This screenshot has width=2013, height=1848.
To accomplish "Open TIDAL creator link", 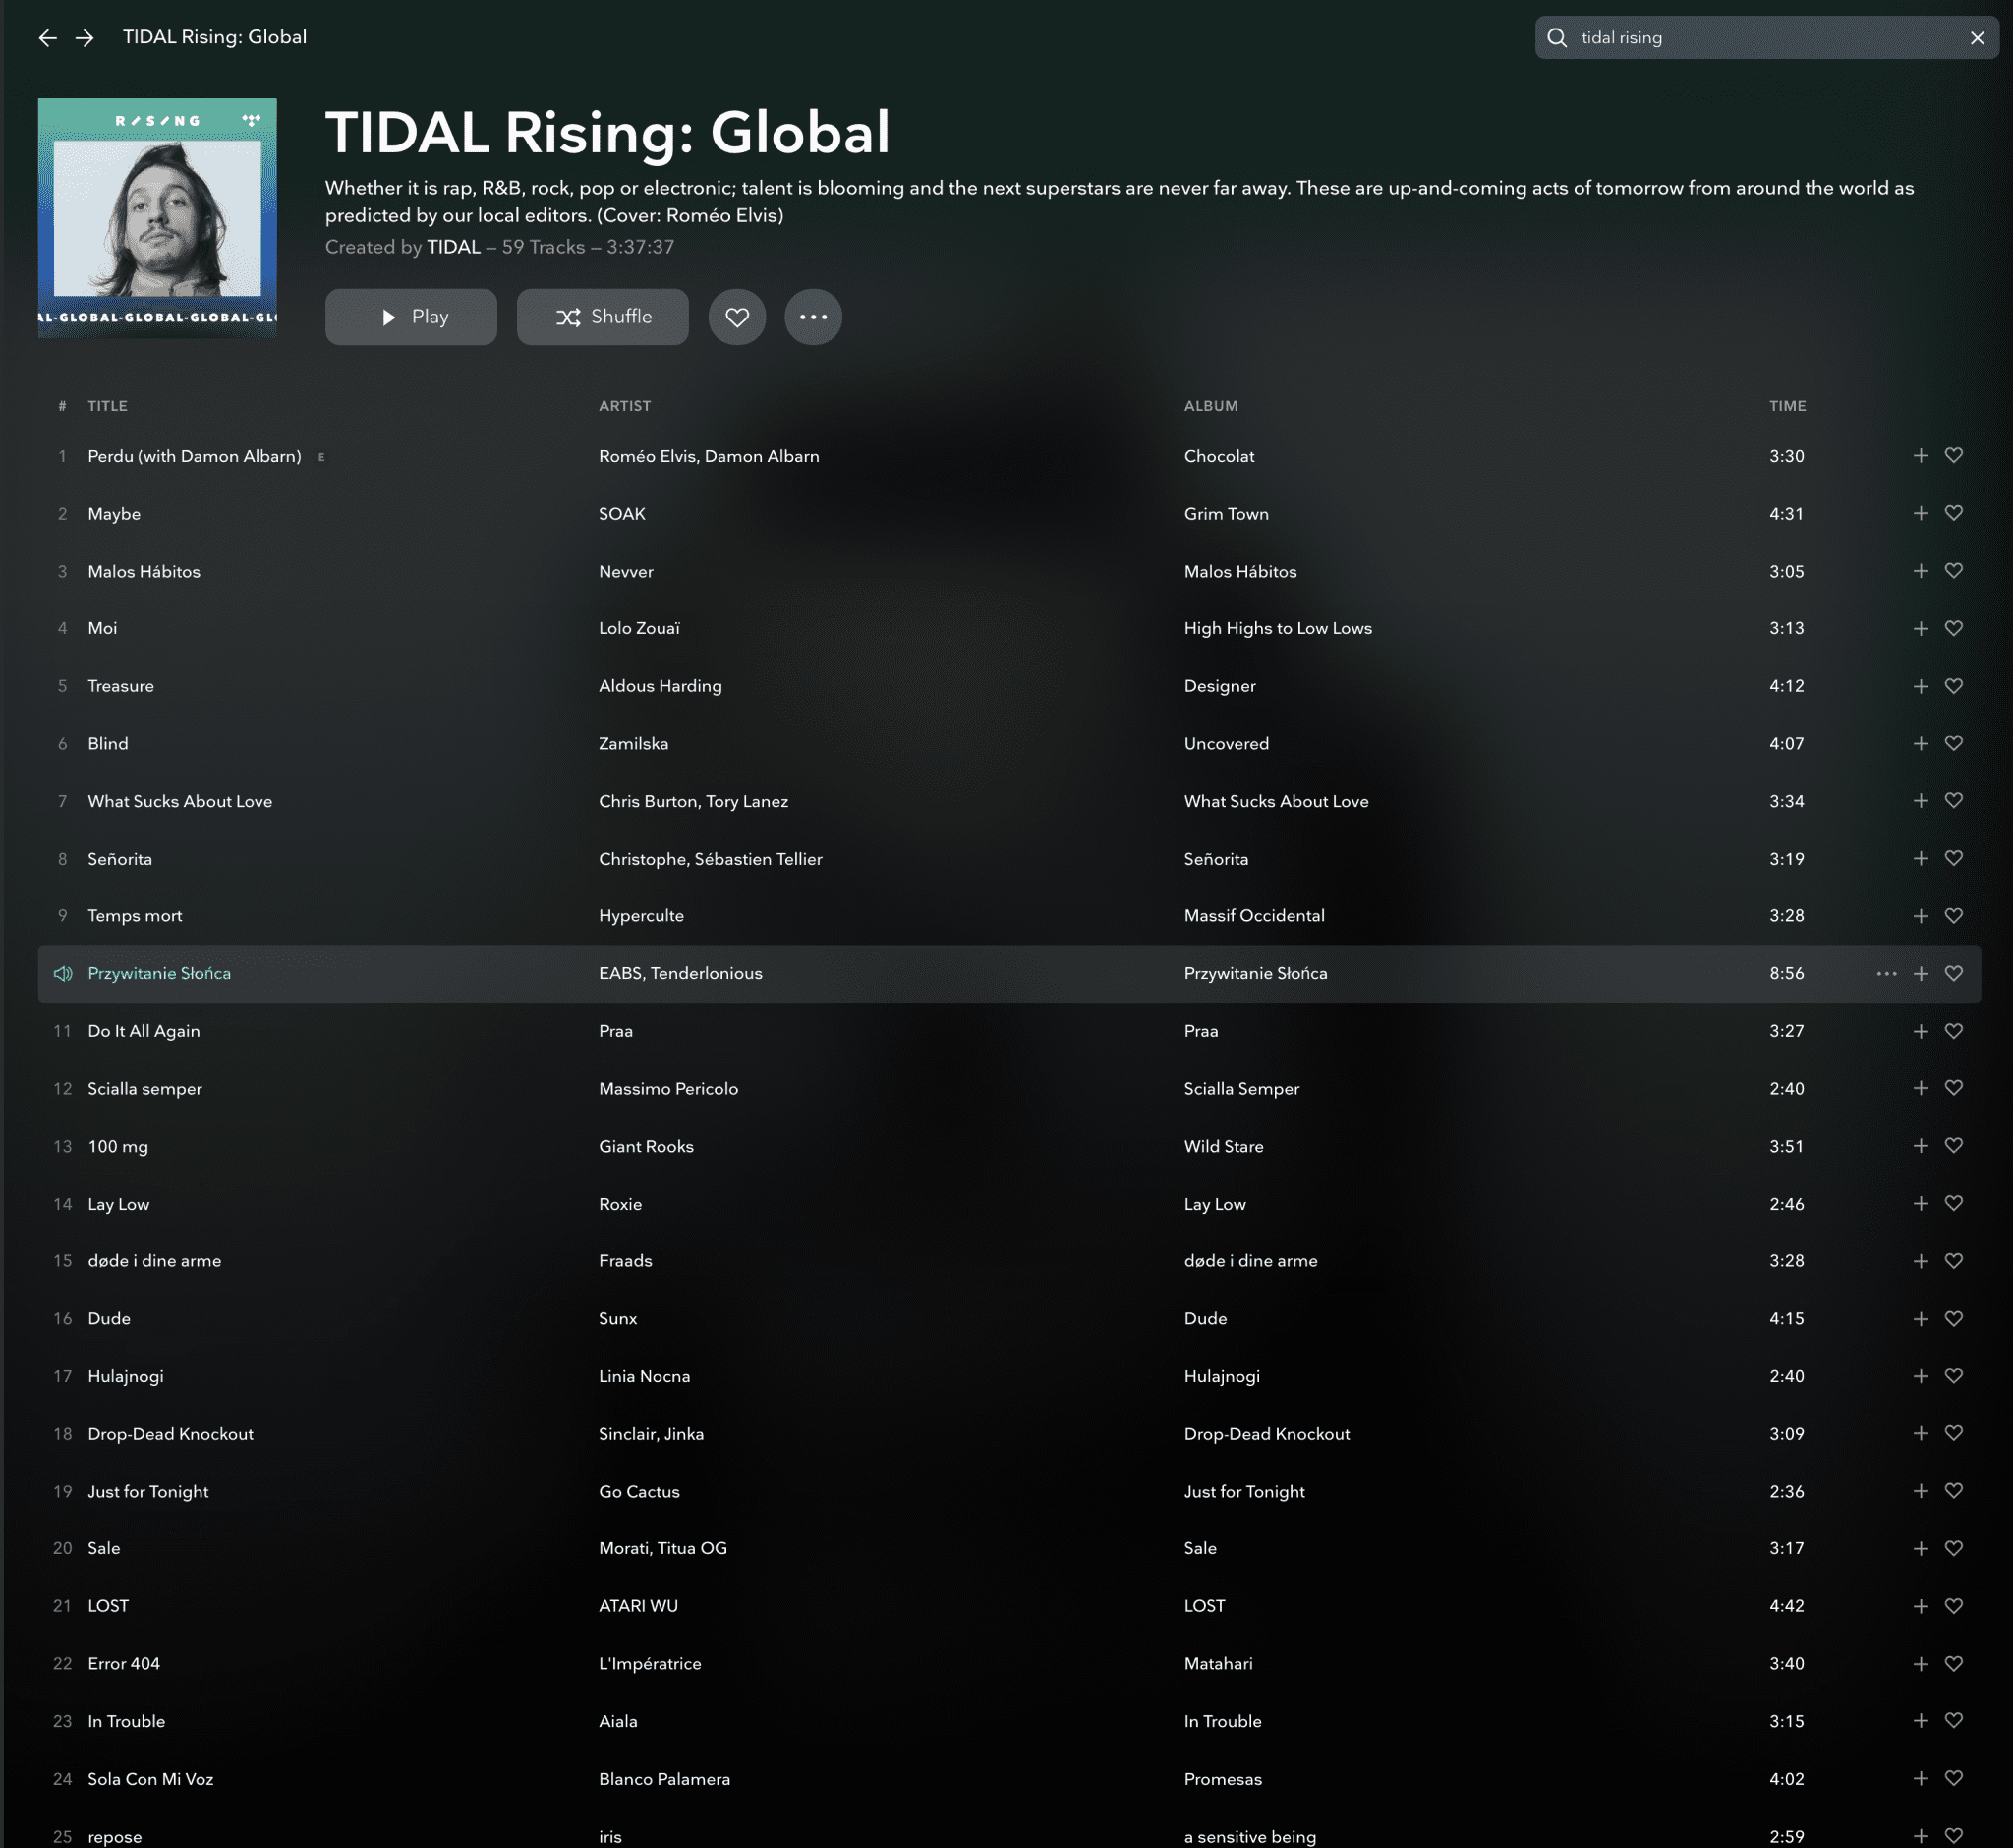I will [x=454, y=247].
